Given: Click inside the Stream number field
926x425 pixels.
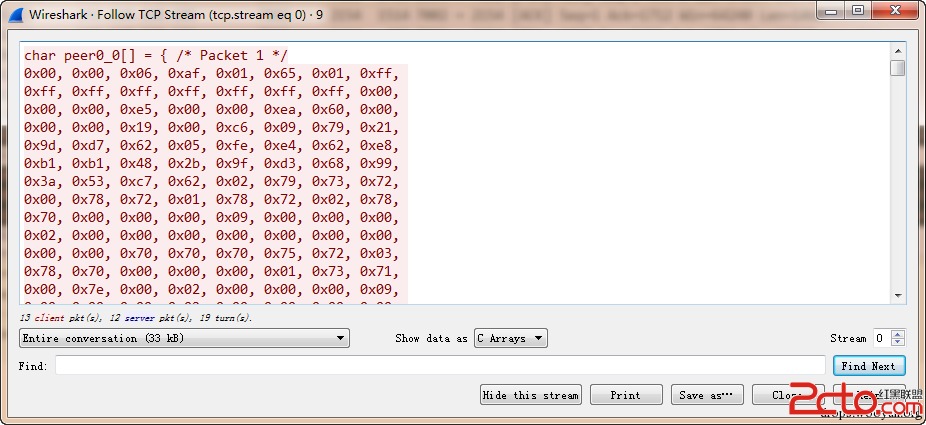Looking at the screenshot, I should 880,338.
